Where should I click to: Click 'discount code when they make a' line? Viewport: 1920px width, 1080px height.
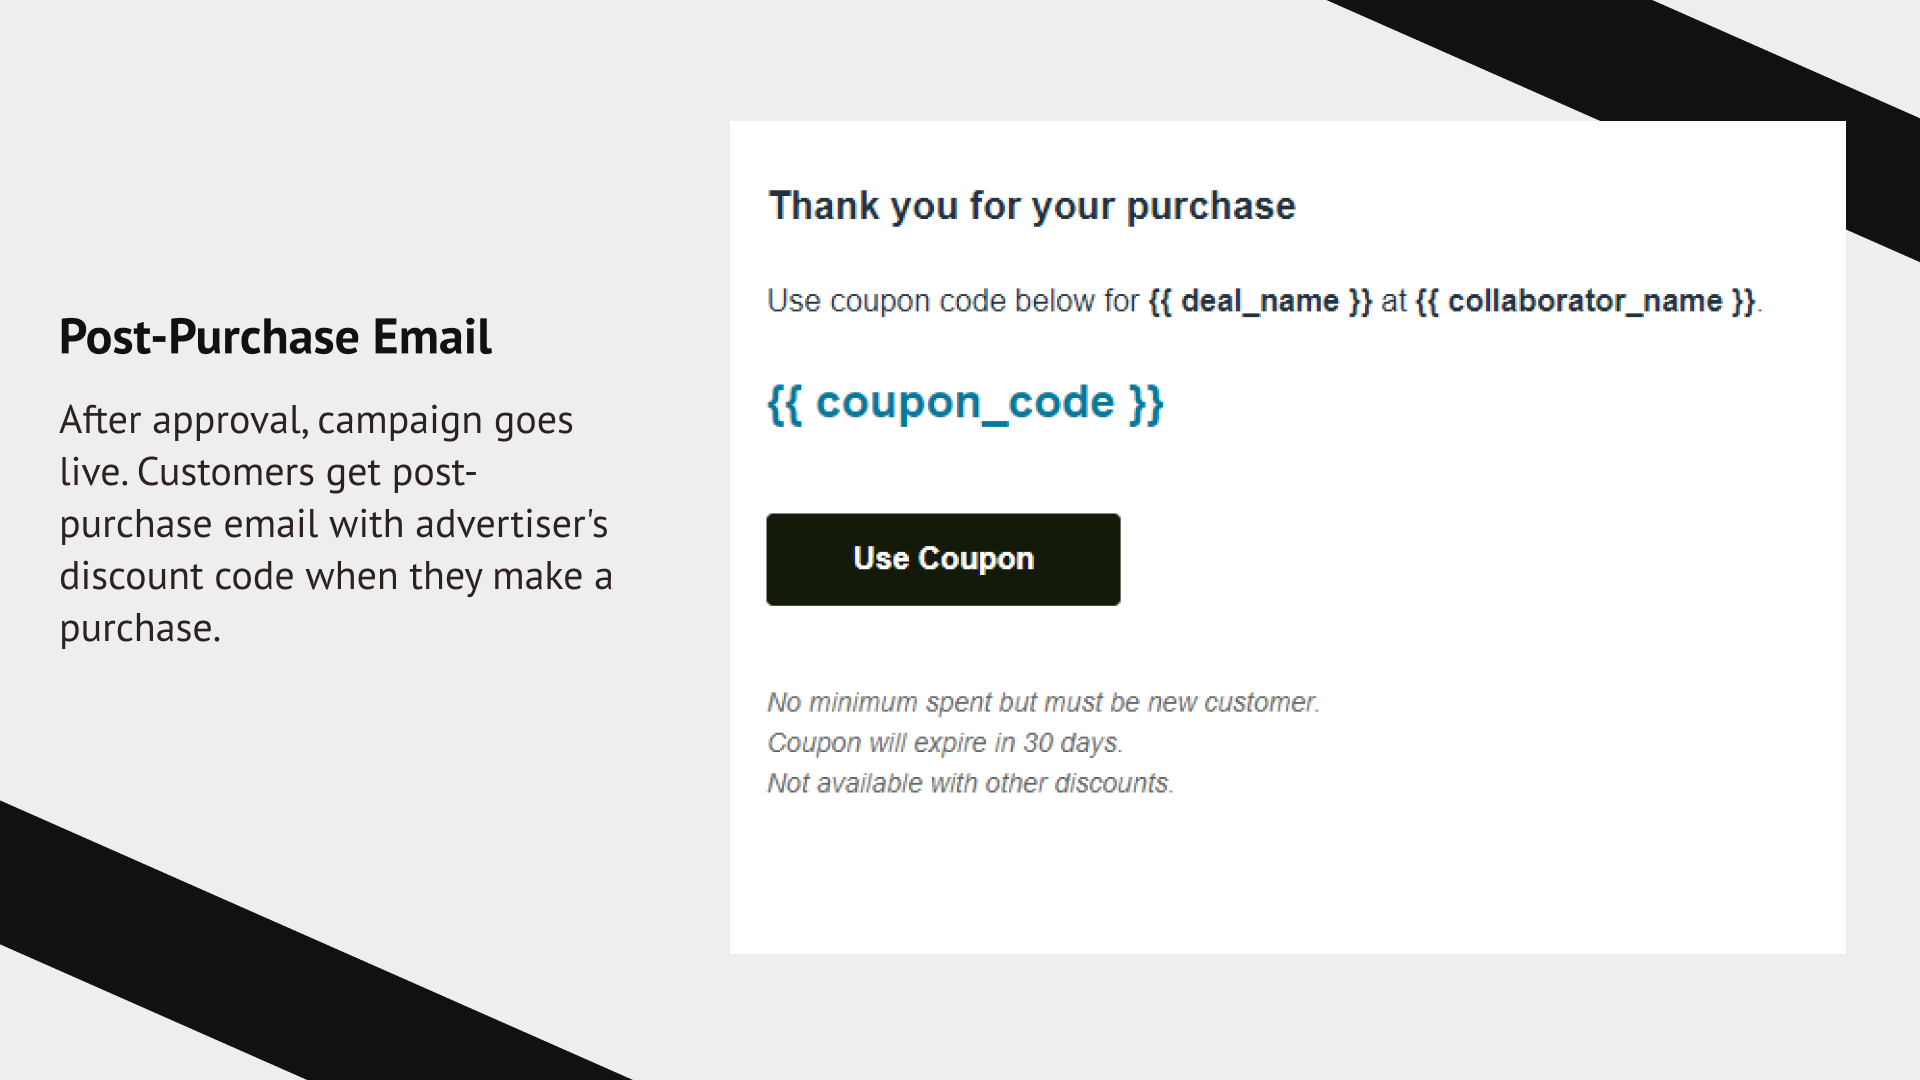pyautogui.click(x=335, y=577)
